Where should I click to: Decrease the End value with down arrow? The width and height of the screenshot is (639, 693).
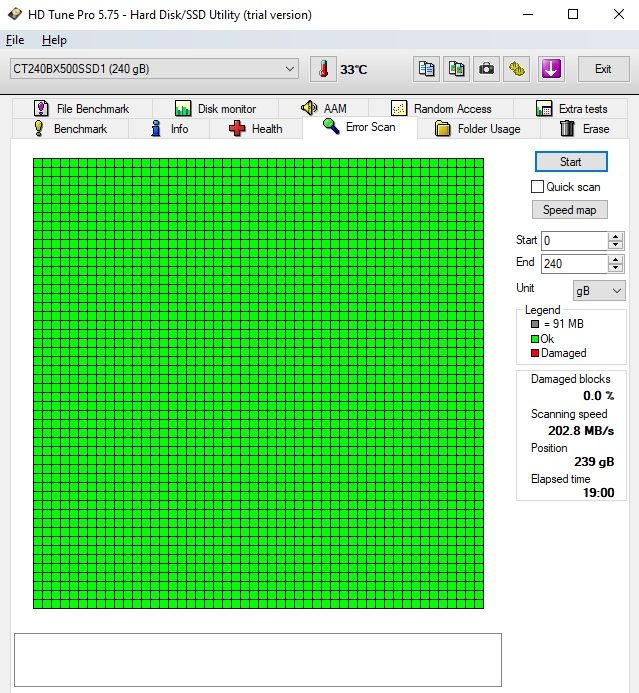pos(615,268)
